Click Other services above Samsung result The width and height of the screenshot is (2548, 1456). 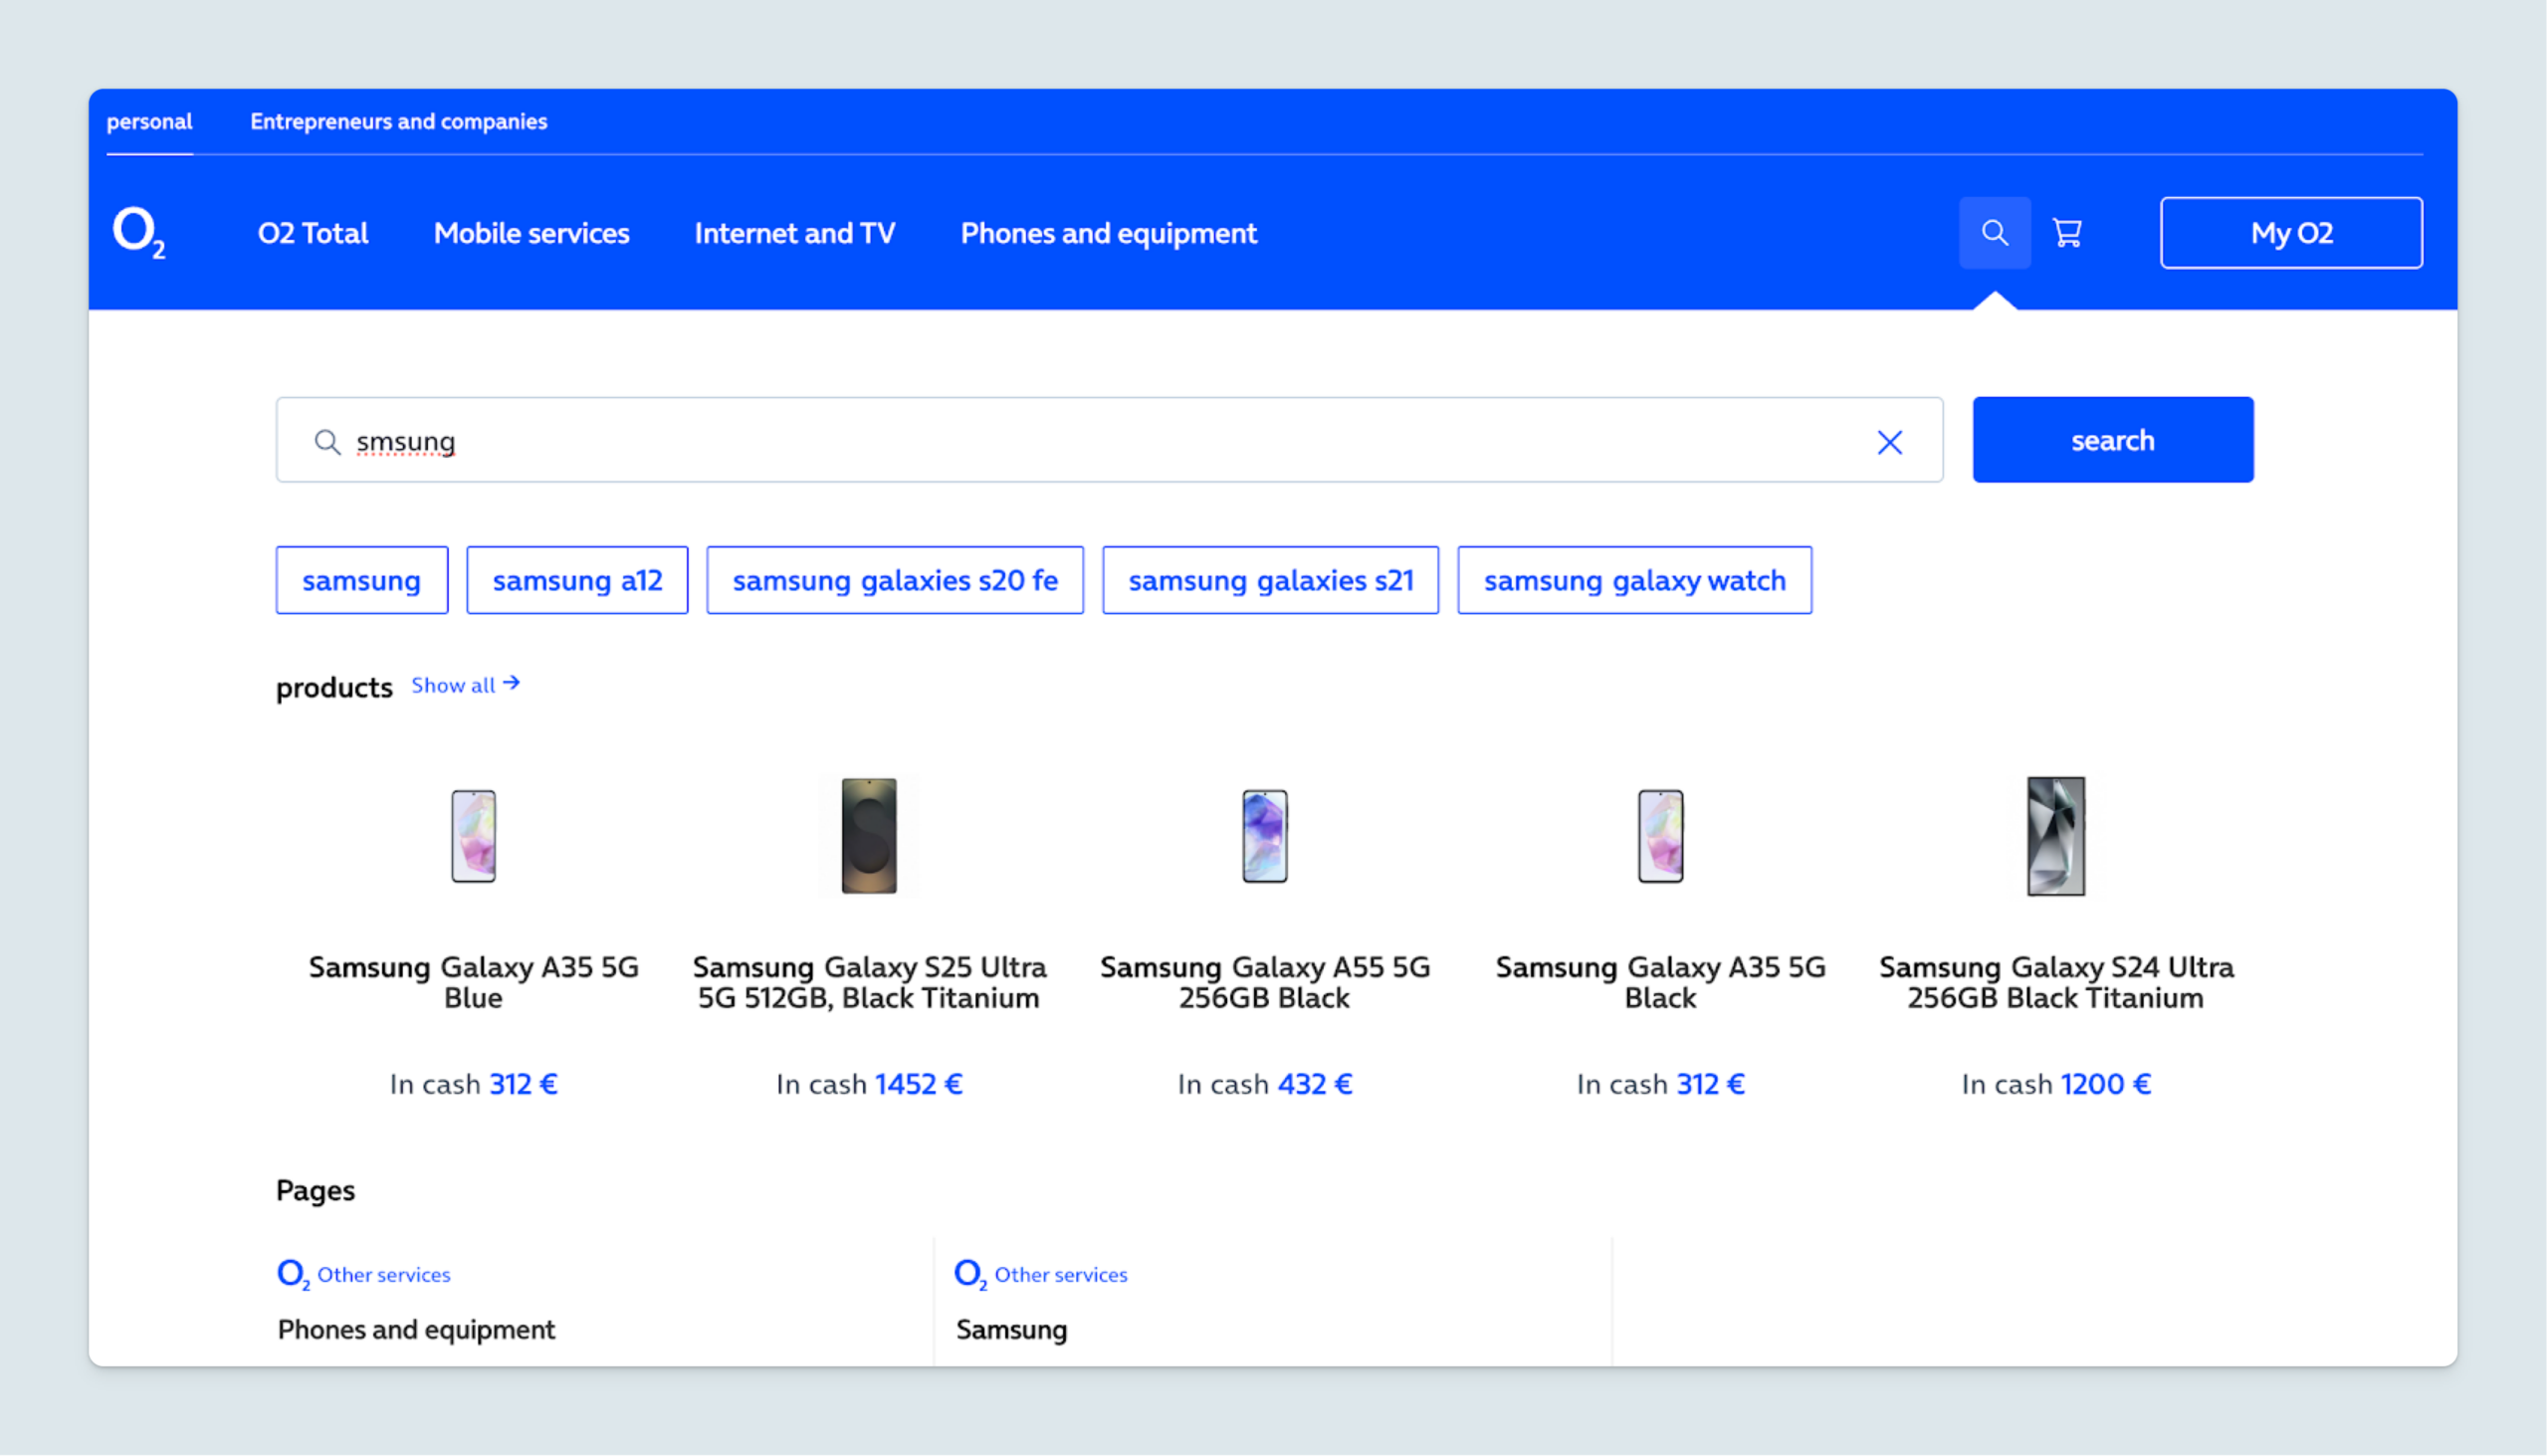[x=1061, y=1275]
